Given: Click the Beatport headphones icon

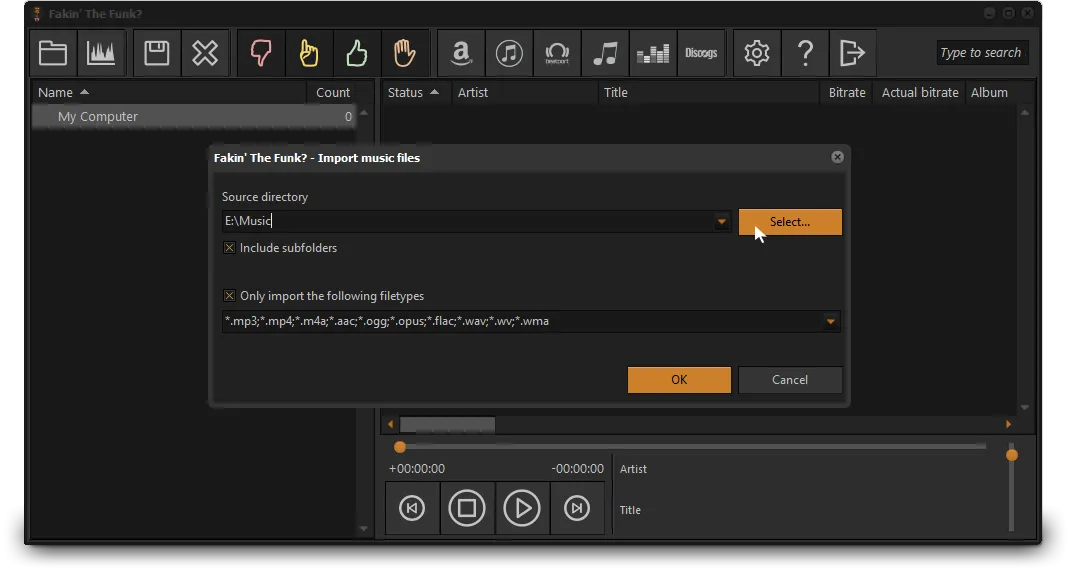Looking at the screenshot, I should click(557, 53).
